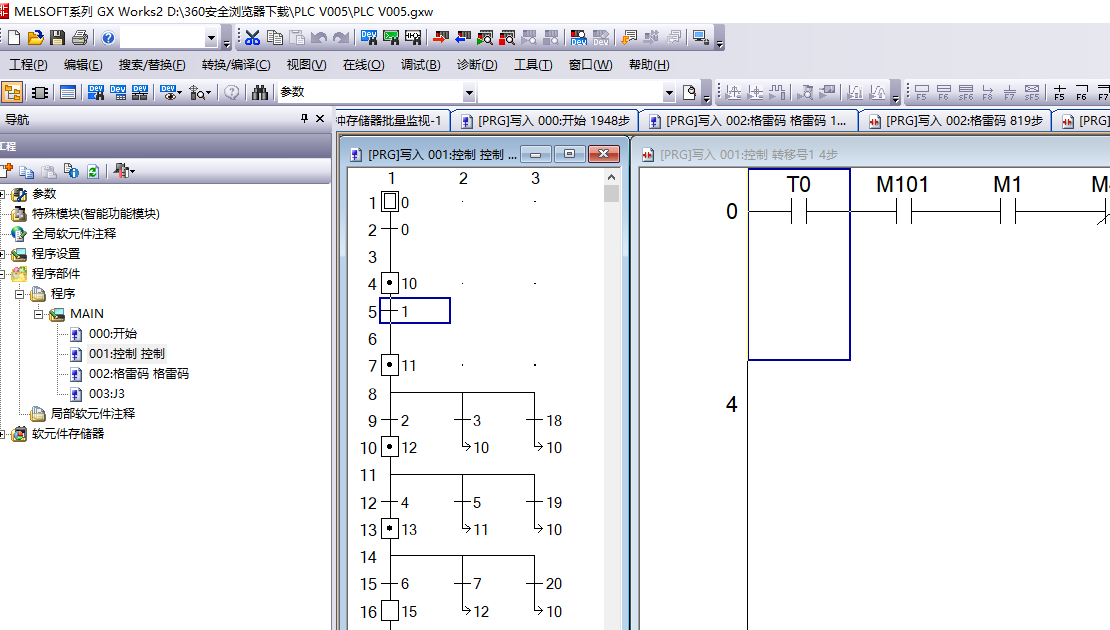Pin the navigation panel with pushpin
The width and height of the screenshot is (1110, 630).
tap(305, 119)
